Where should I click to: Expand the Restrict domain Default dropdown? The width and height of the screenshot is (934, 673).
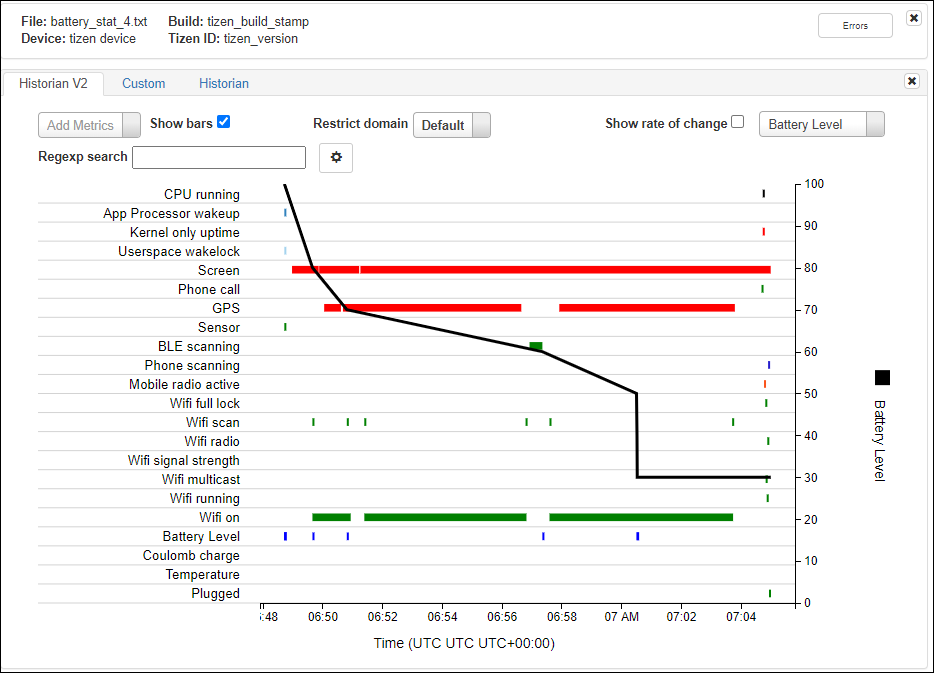pos(451,125)
